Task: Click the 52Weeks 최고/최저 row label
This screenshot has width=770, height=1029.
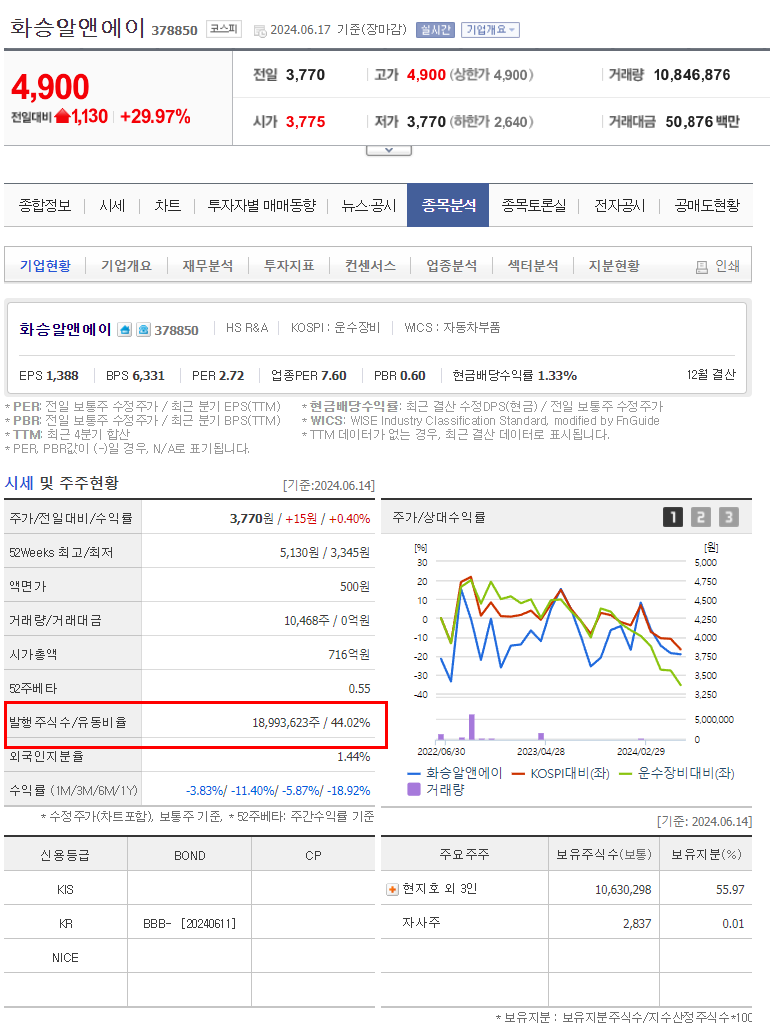Action: tap(61, 553)
